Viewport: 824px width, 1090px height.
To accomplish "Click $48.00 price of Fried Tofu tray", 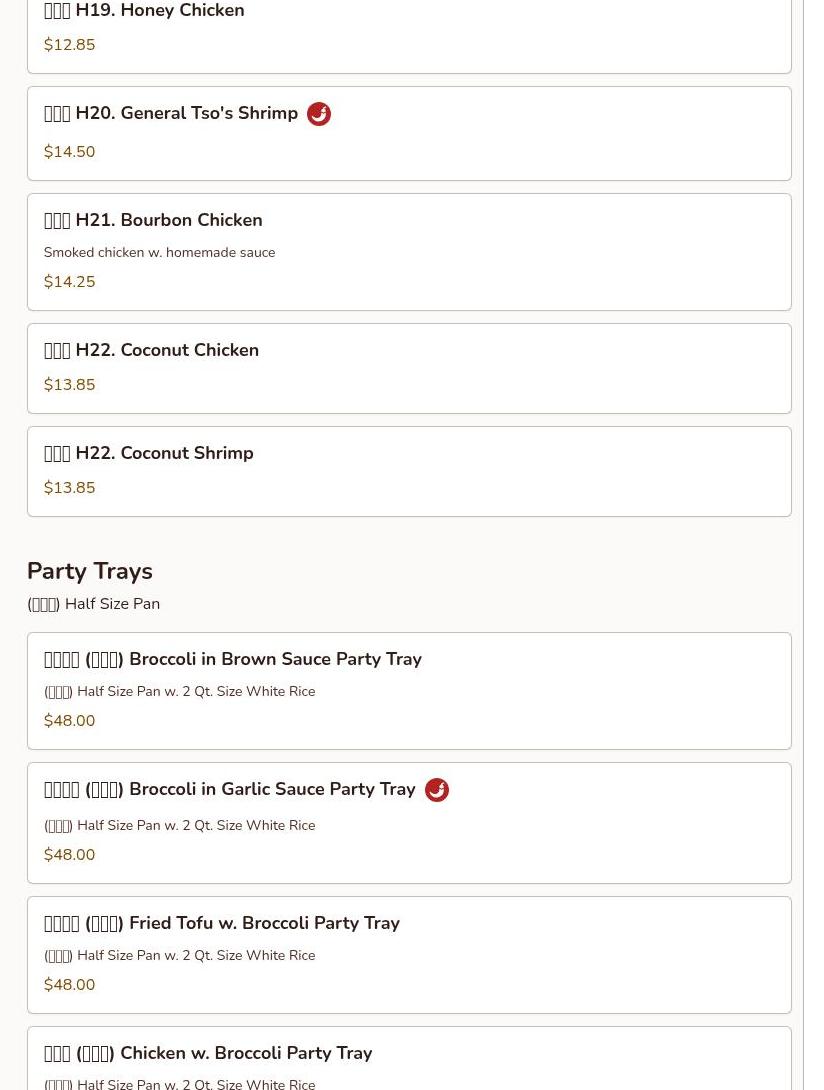I will (69, 985).
